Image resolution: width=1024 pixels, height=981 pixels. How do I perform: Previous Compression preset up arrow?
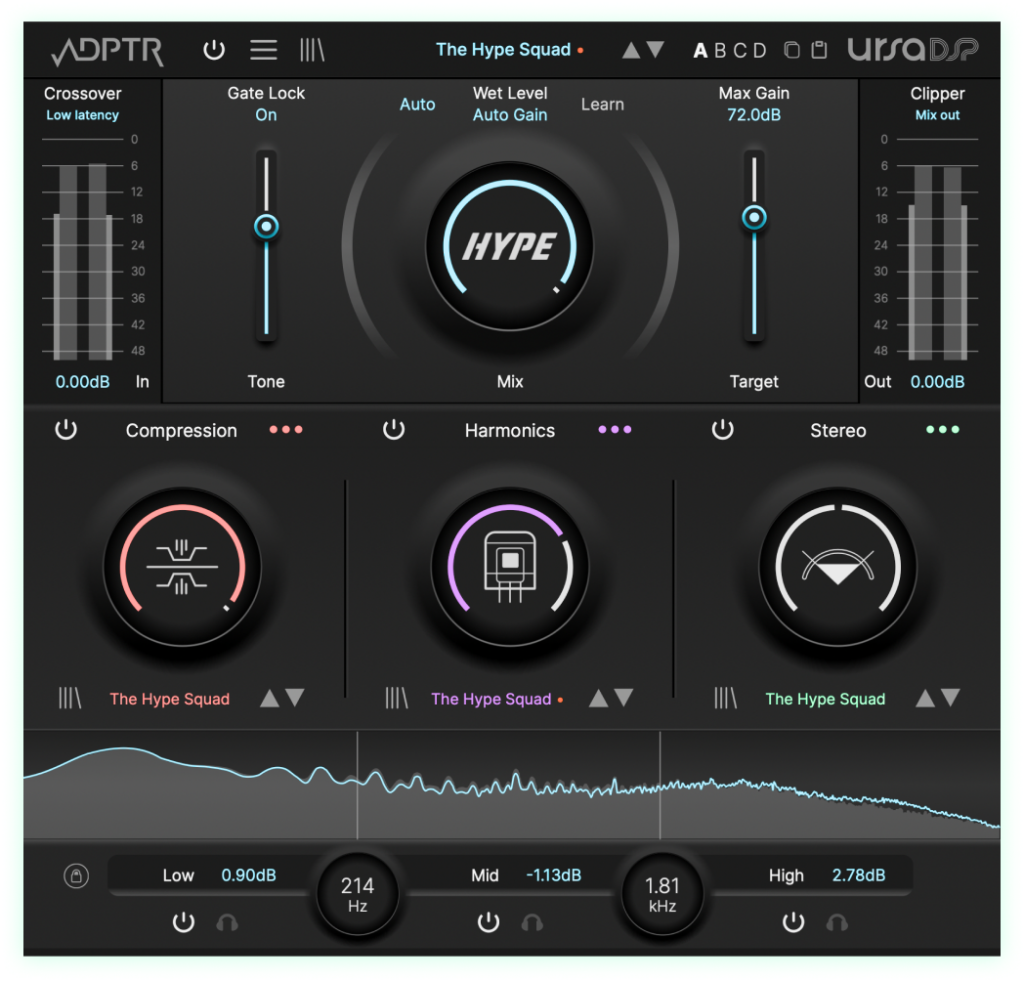click(x=270, y=698)
